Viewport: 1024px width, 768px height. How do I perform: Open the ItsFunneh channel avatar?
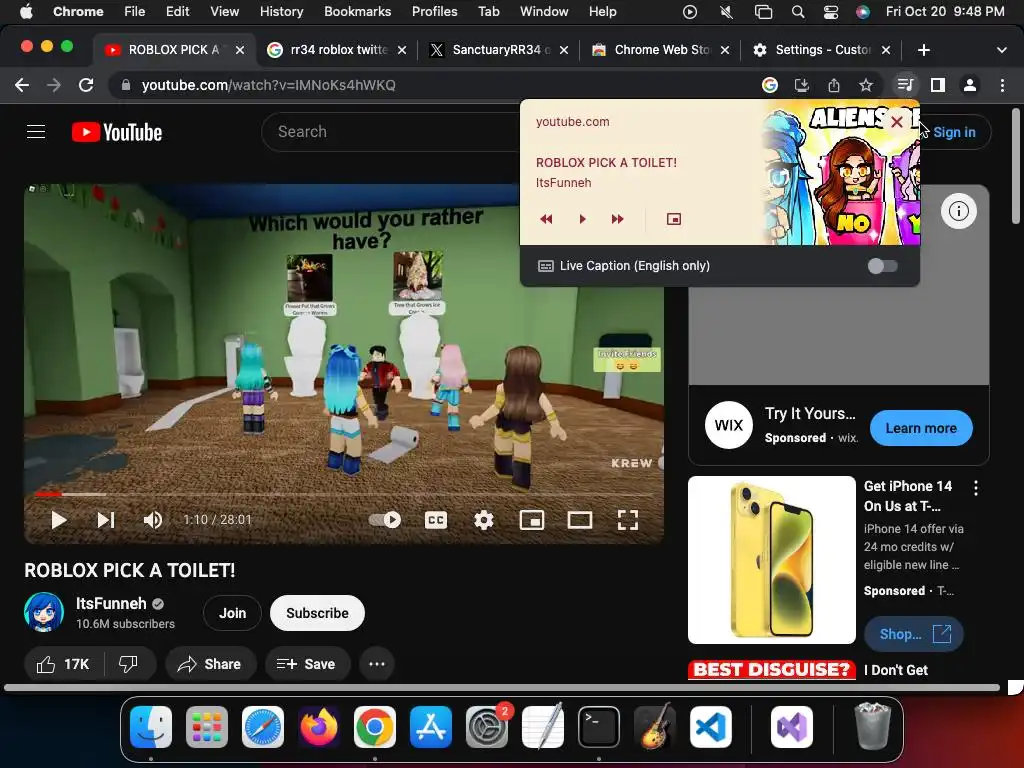pyautogui.click(x=44, y=613)
